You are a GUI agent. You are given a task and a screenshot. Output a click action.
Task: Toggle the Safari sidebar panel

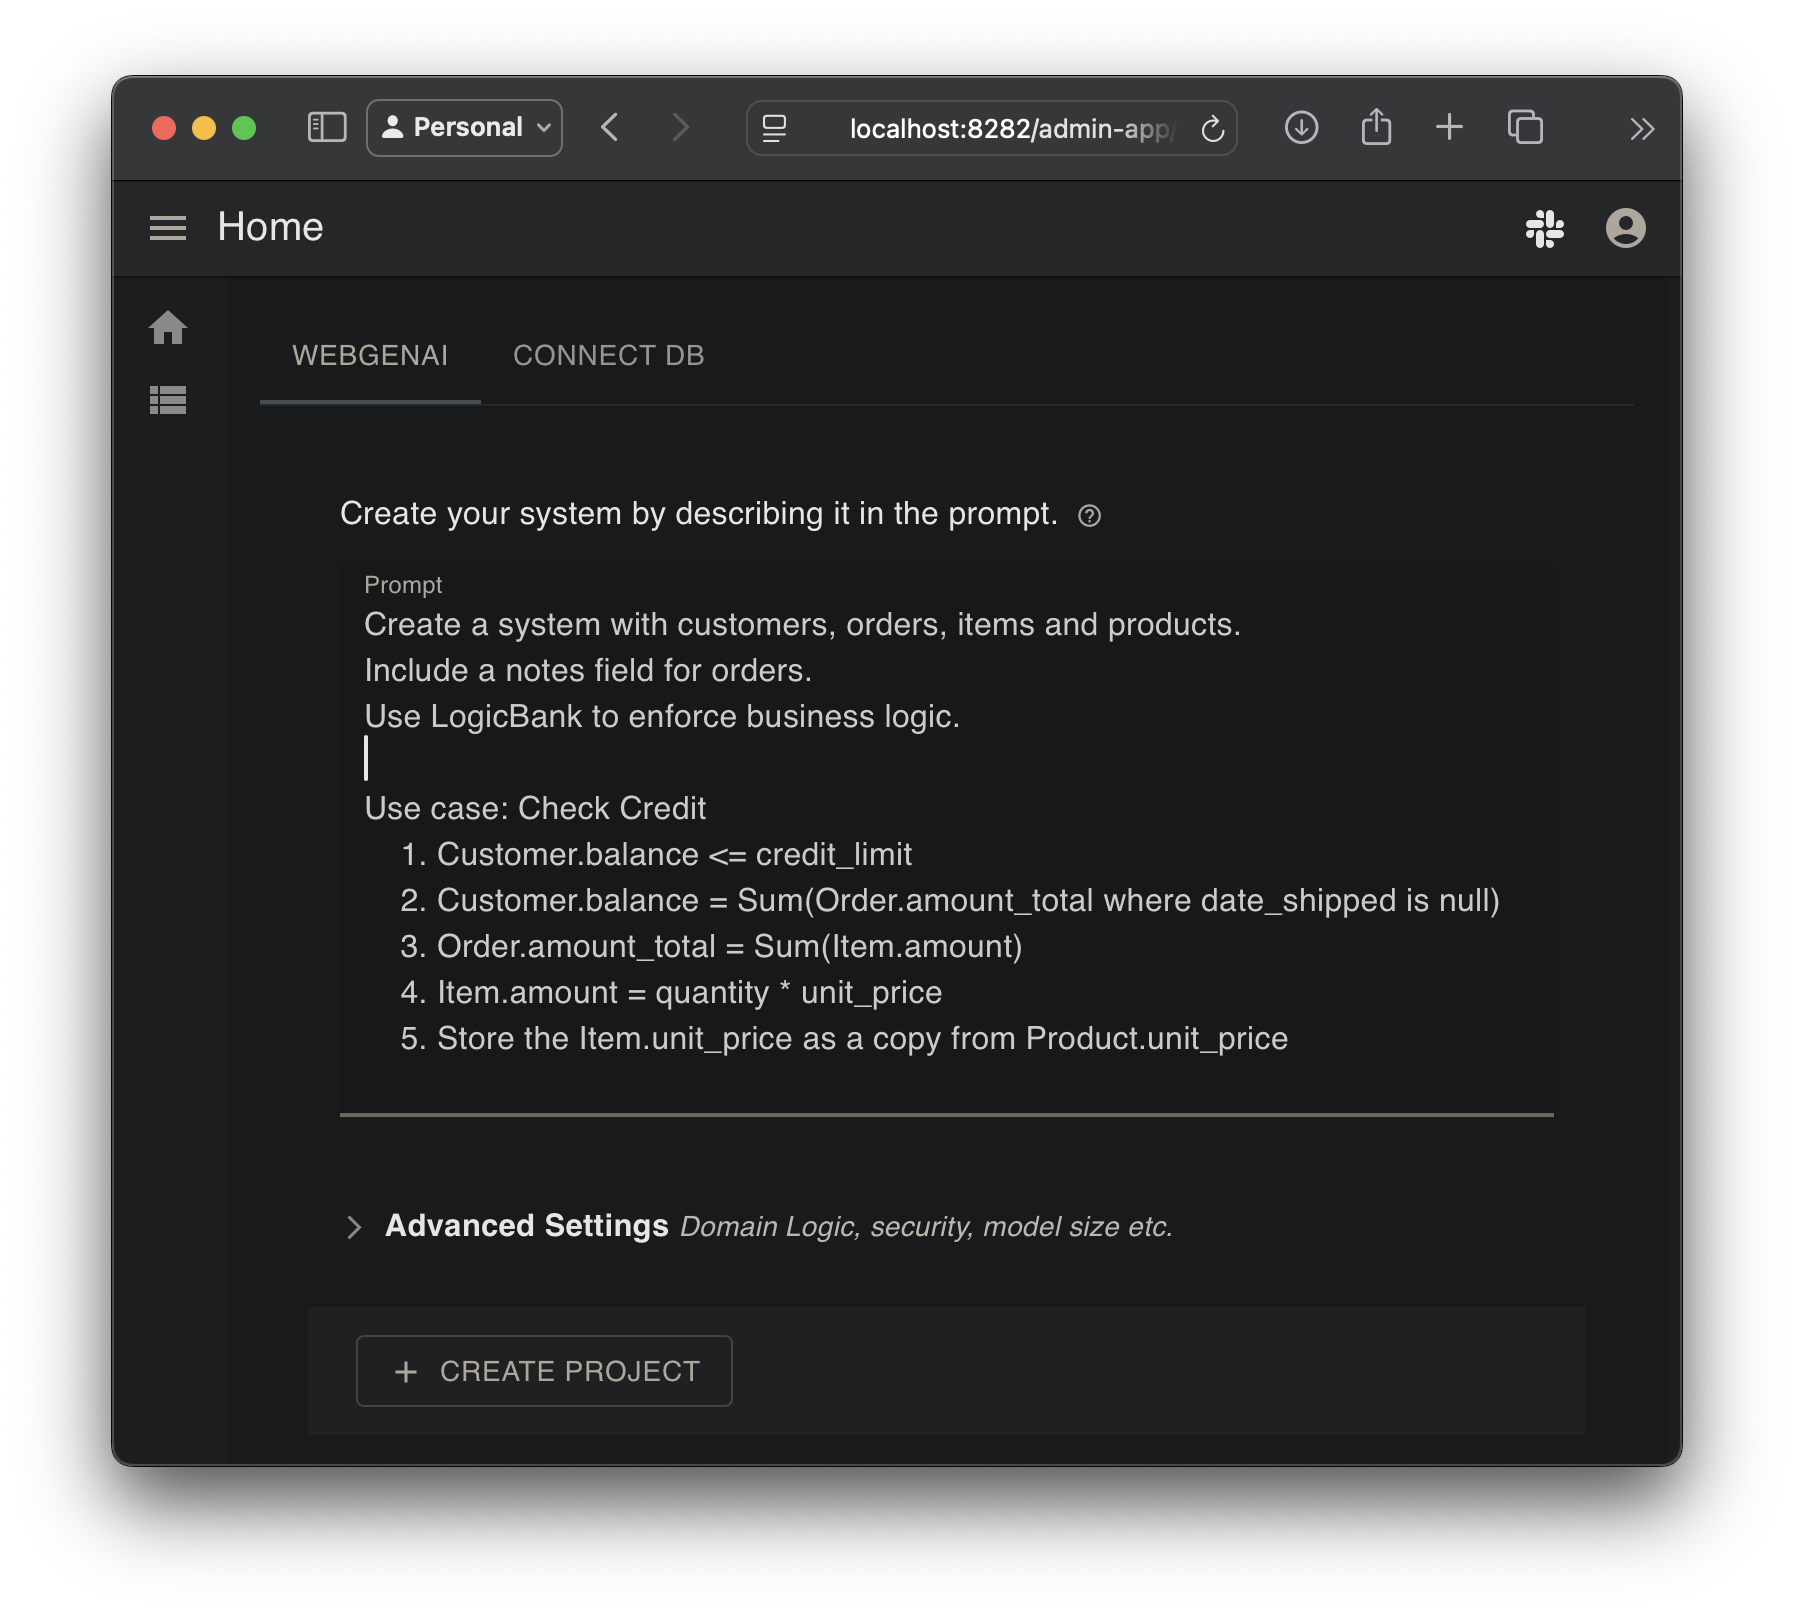point(327,128)
